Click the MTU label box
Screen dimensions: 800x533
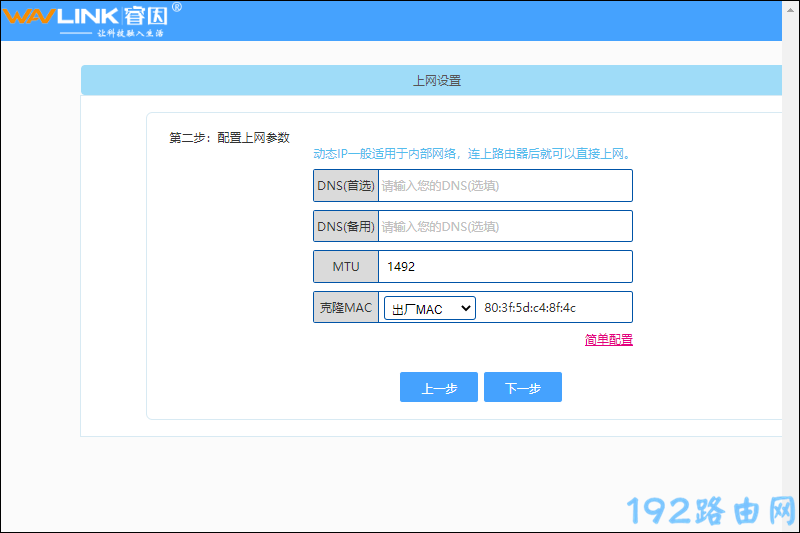(x=345, y=267)
